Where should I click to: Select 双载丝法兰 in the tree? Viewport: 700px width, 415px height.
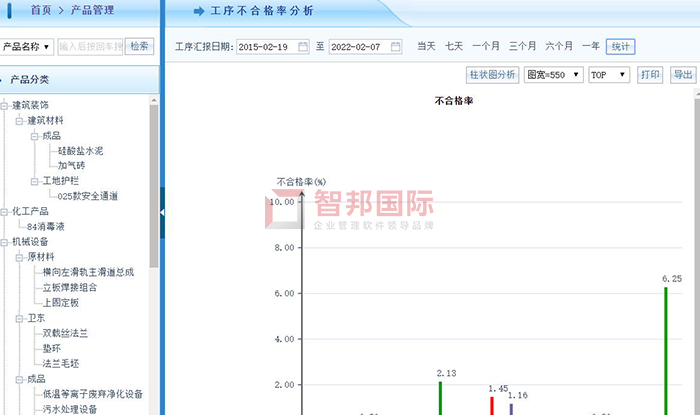click(x=65, y=333)
